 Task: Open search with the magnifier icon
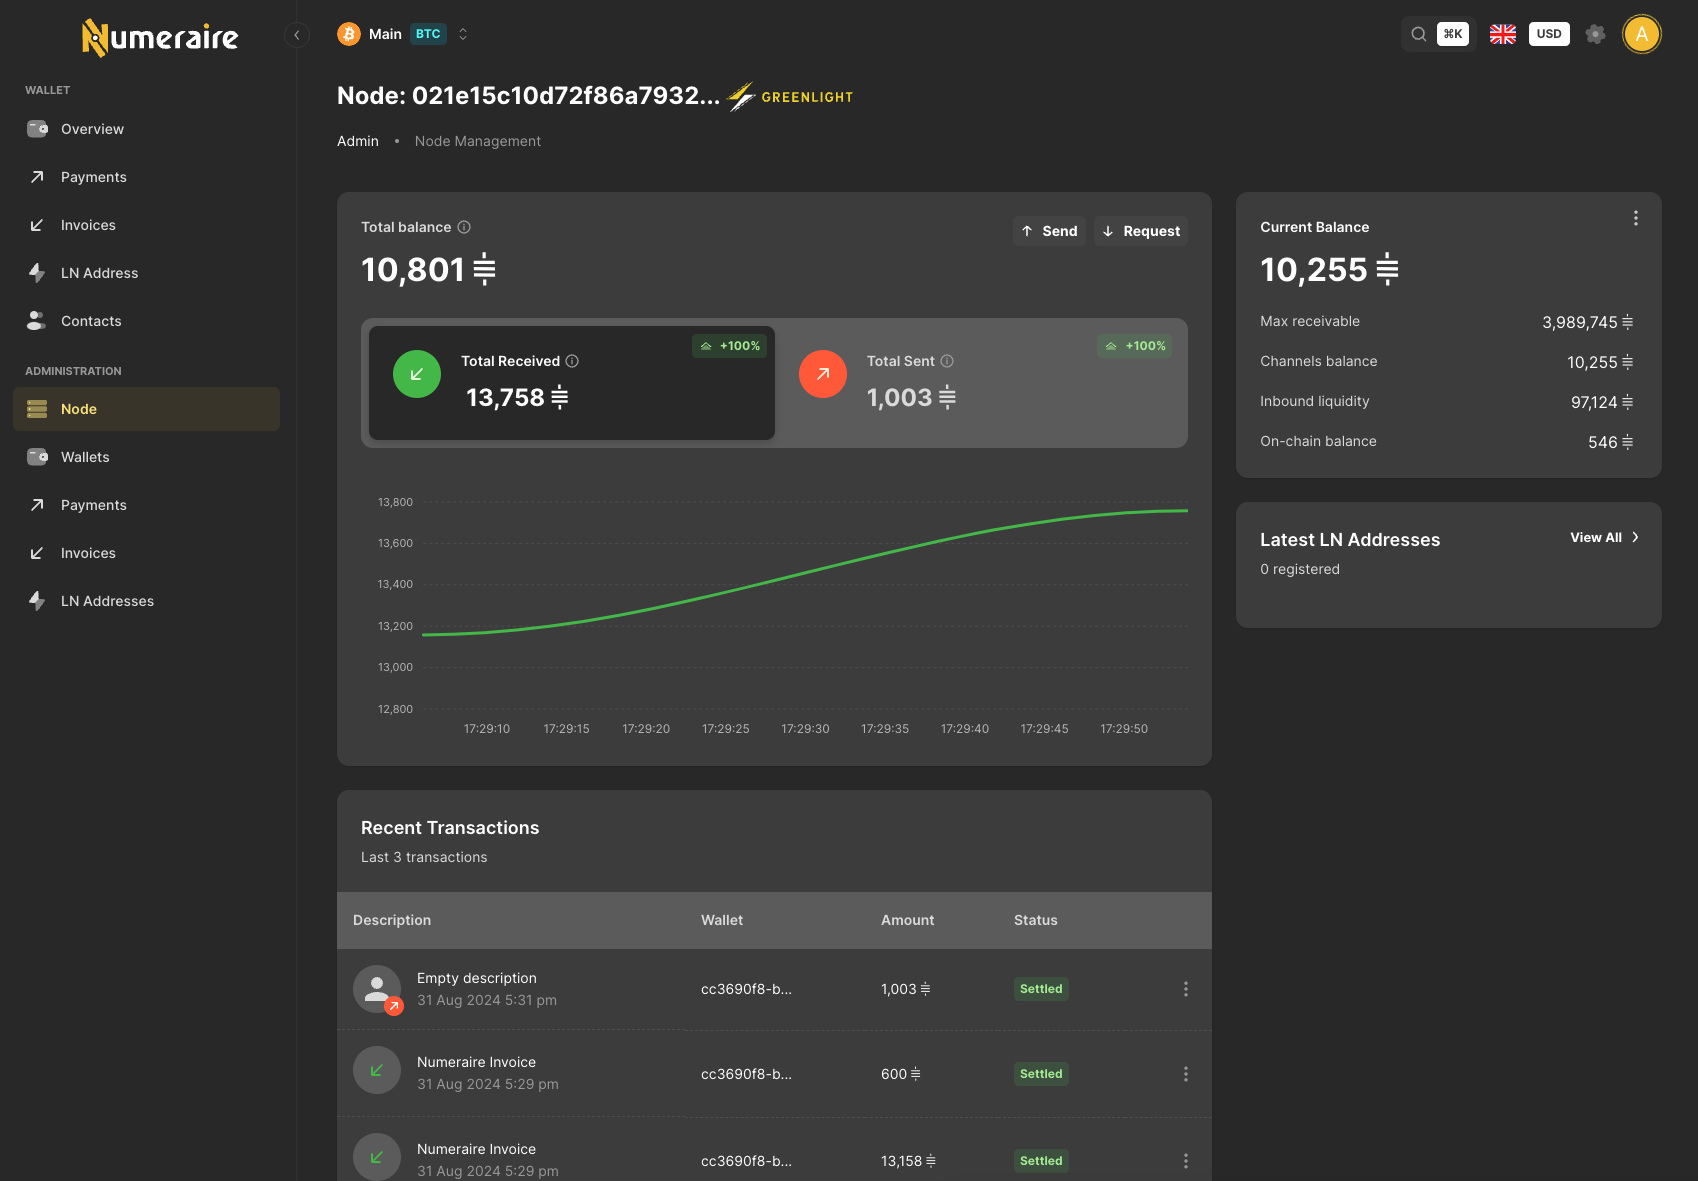tap(1418, 34)
